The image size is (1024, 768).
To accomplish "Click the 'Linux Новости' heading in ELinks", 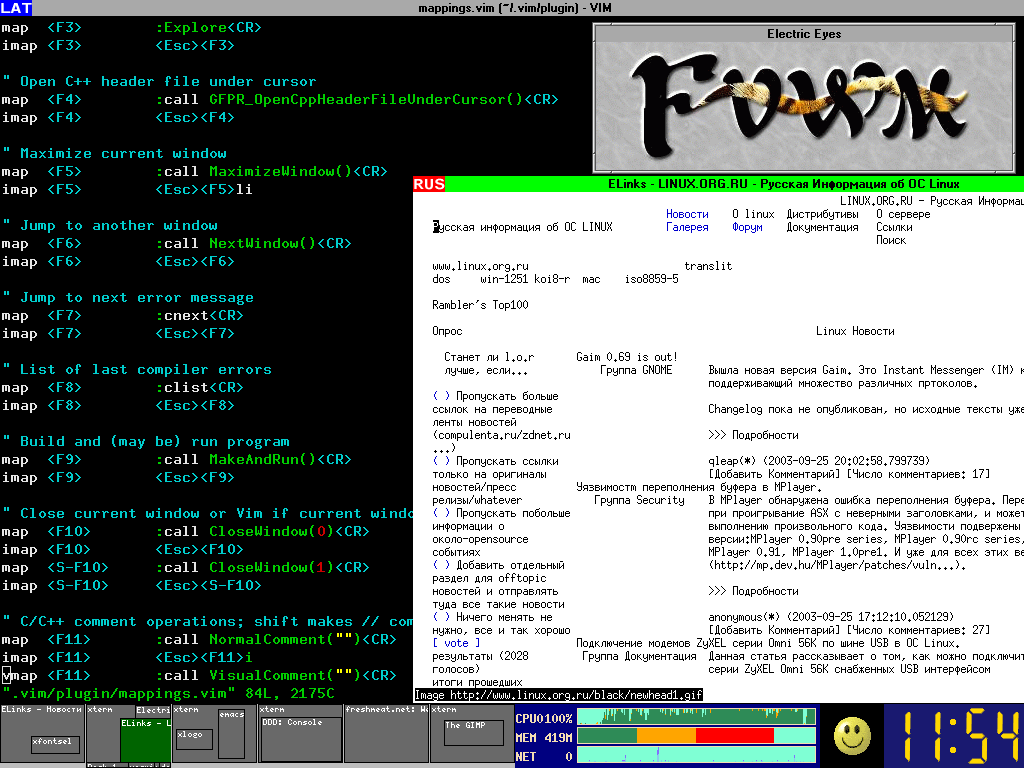I will [855, 331].
